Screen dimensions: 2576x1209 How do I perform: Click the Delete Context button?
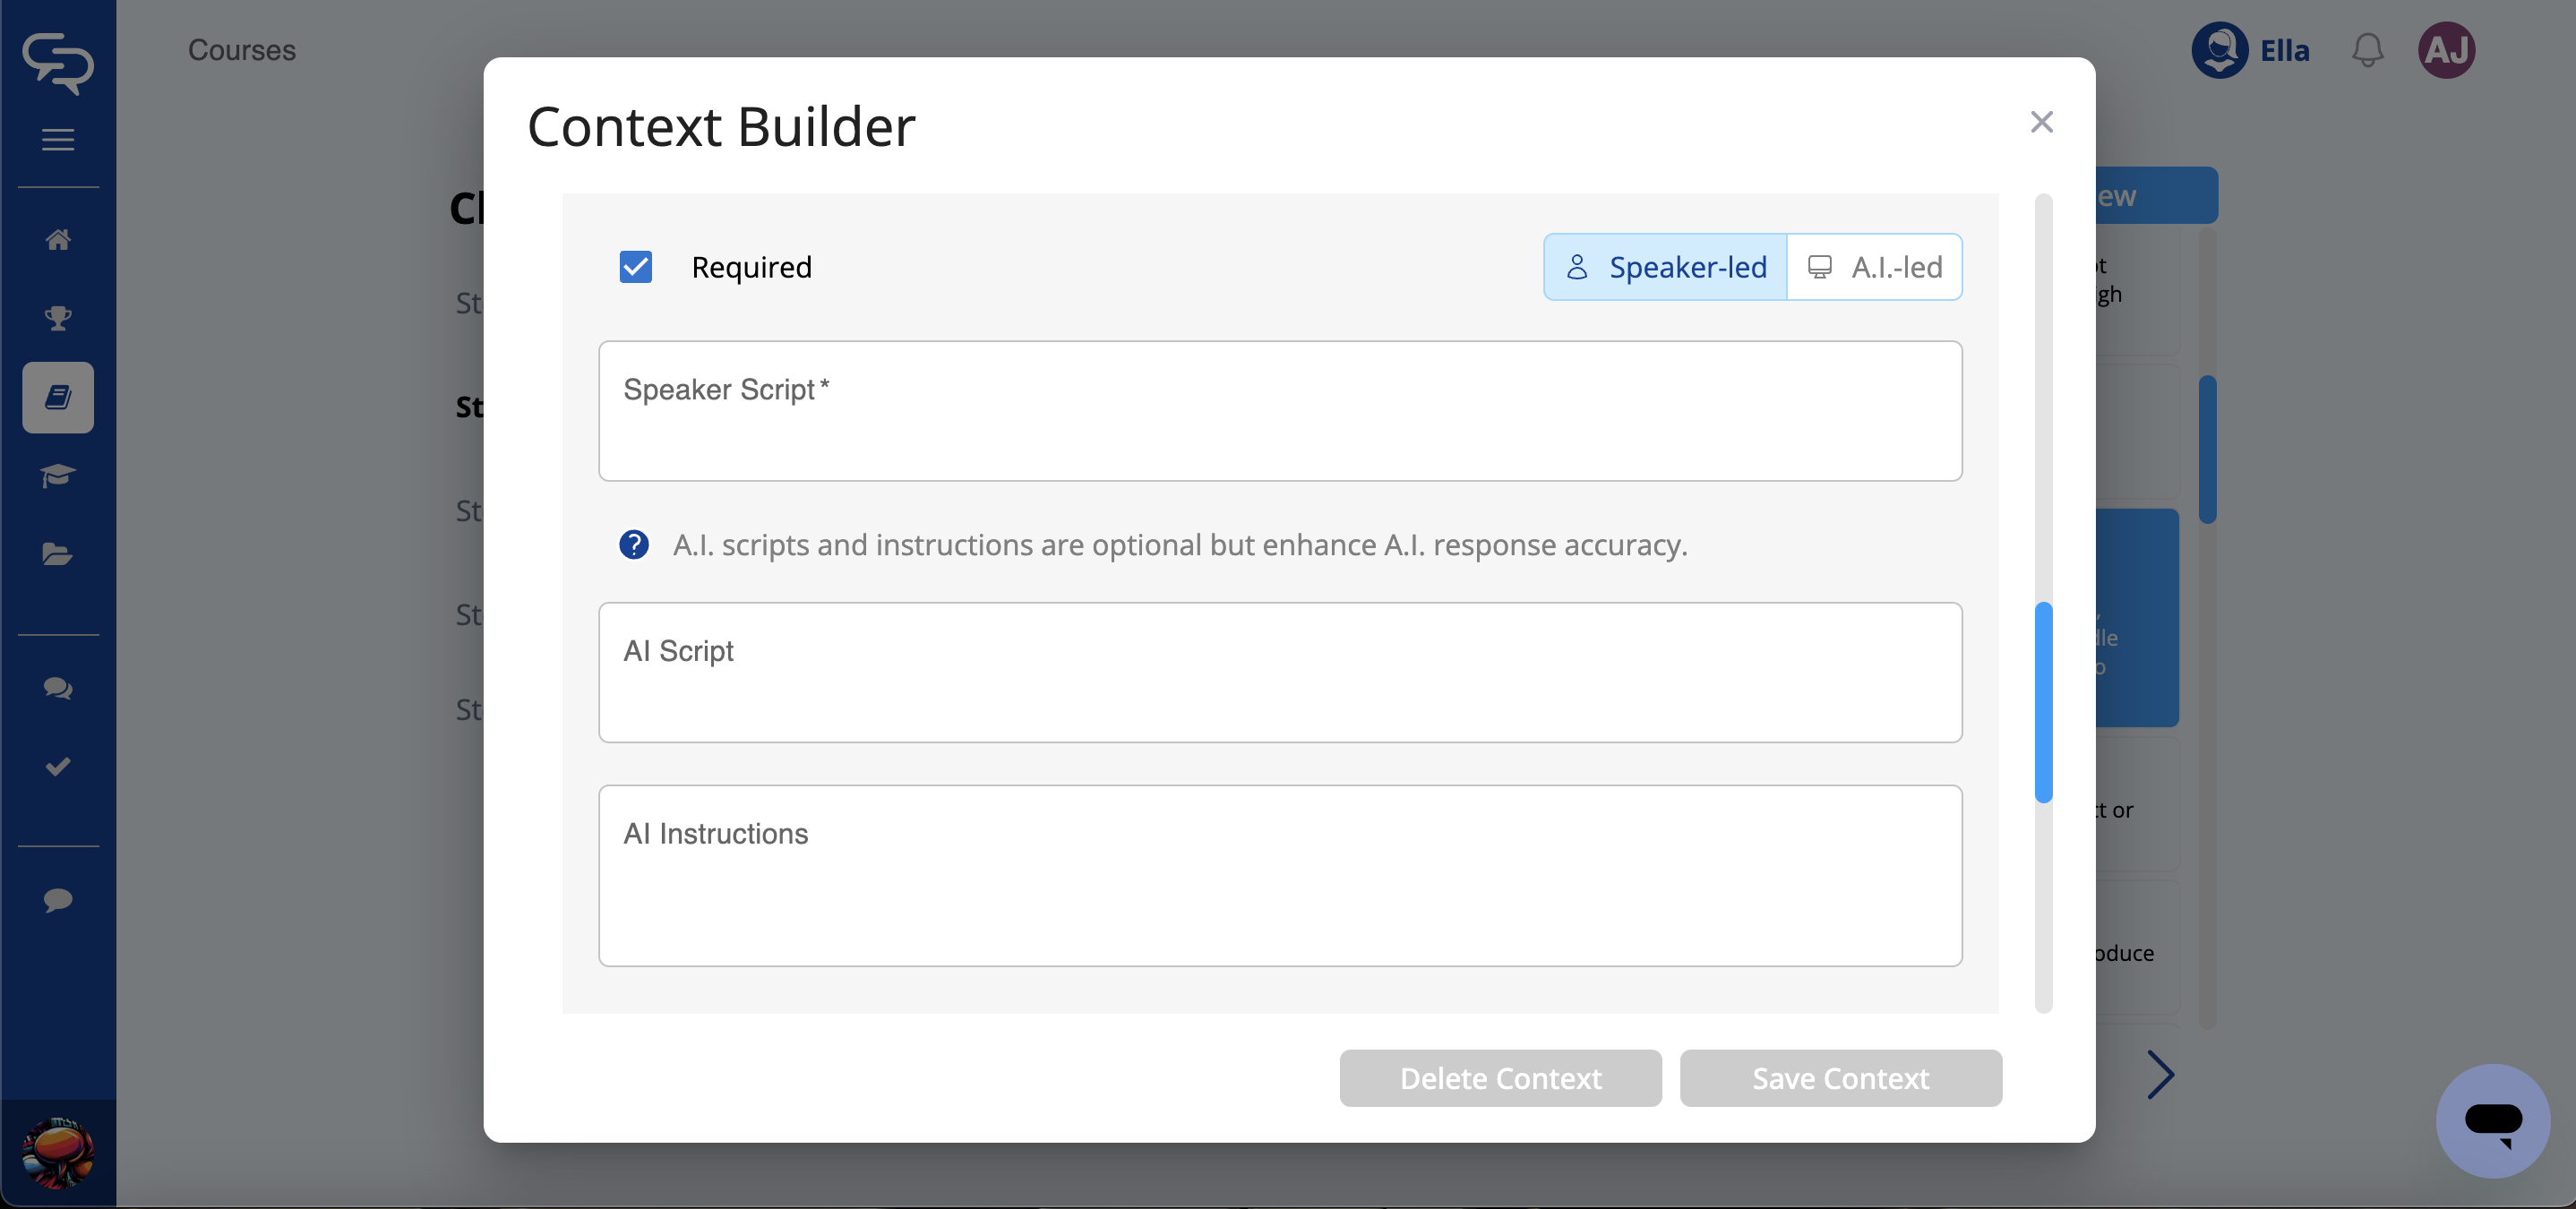point(1500,1078)
